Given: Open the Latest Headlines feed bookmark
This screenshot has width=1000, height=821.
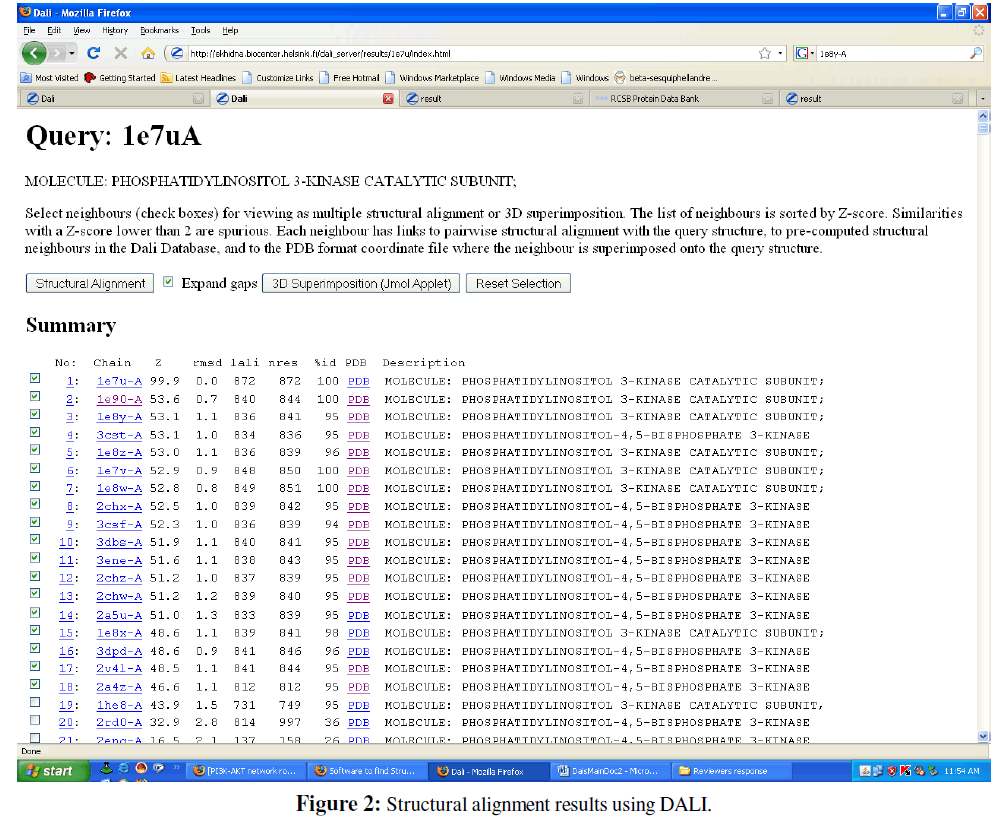Looking at the screenshot, I should 198,77.
